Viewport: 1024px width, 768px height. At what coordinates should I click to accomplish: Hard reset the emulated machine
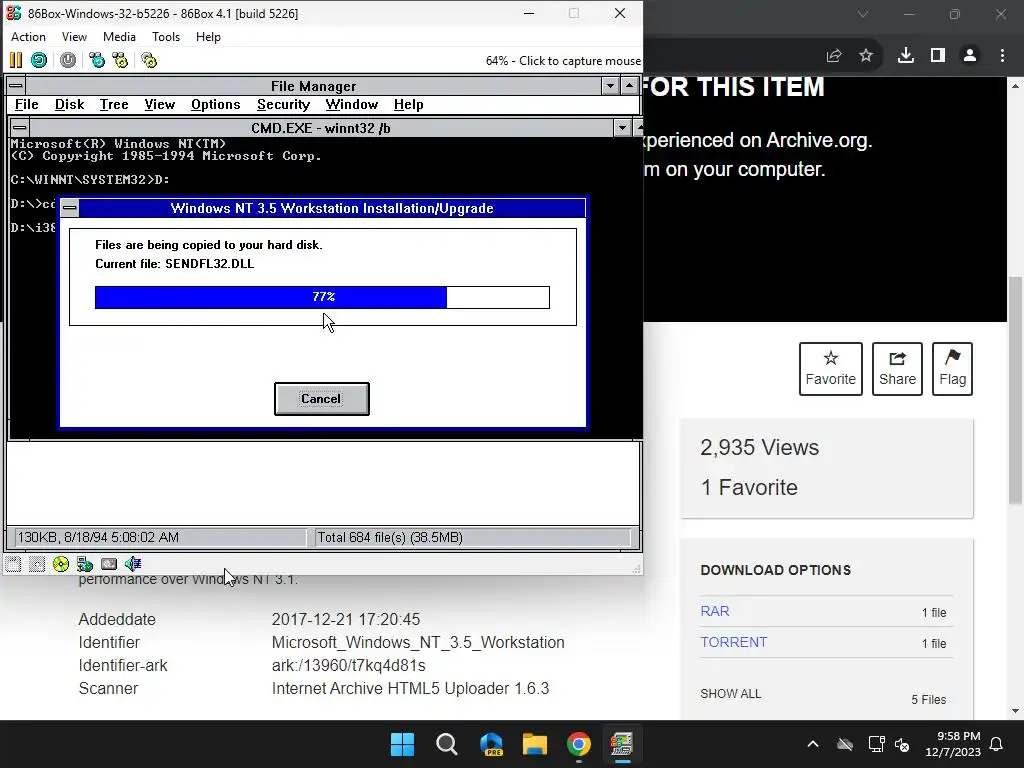tap(39, 61)
